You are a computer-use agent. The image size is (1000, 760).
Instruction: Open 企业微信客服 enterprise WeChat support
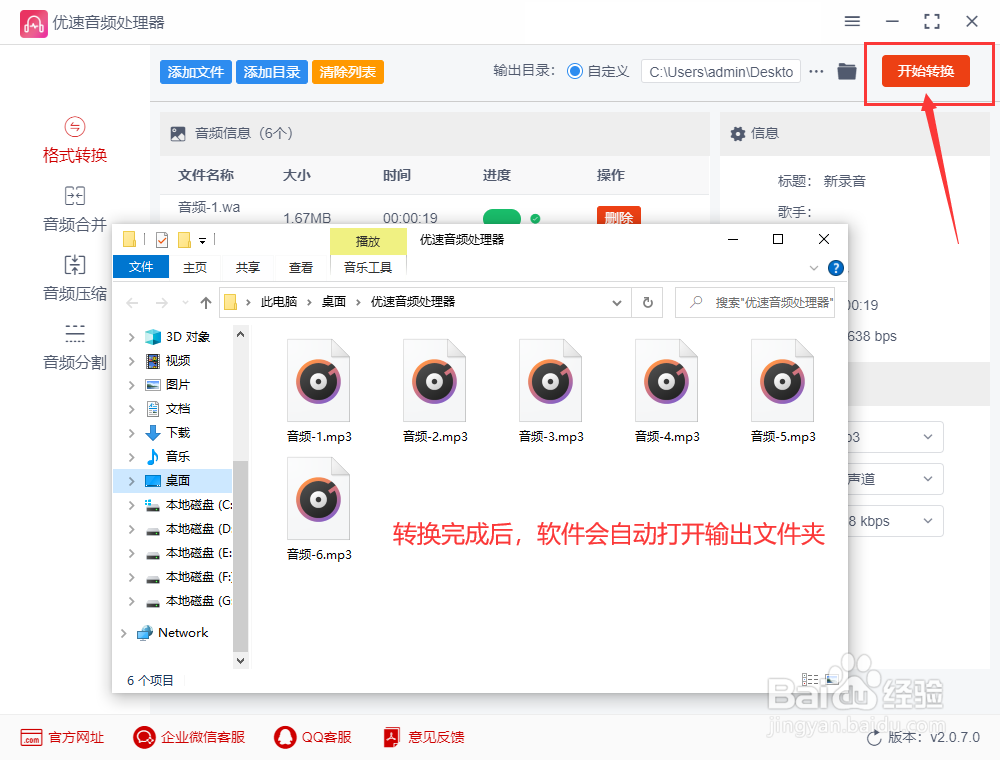[x=189, y=737]
